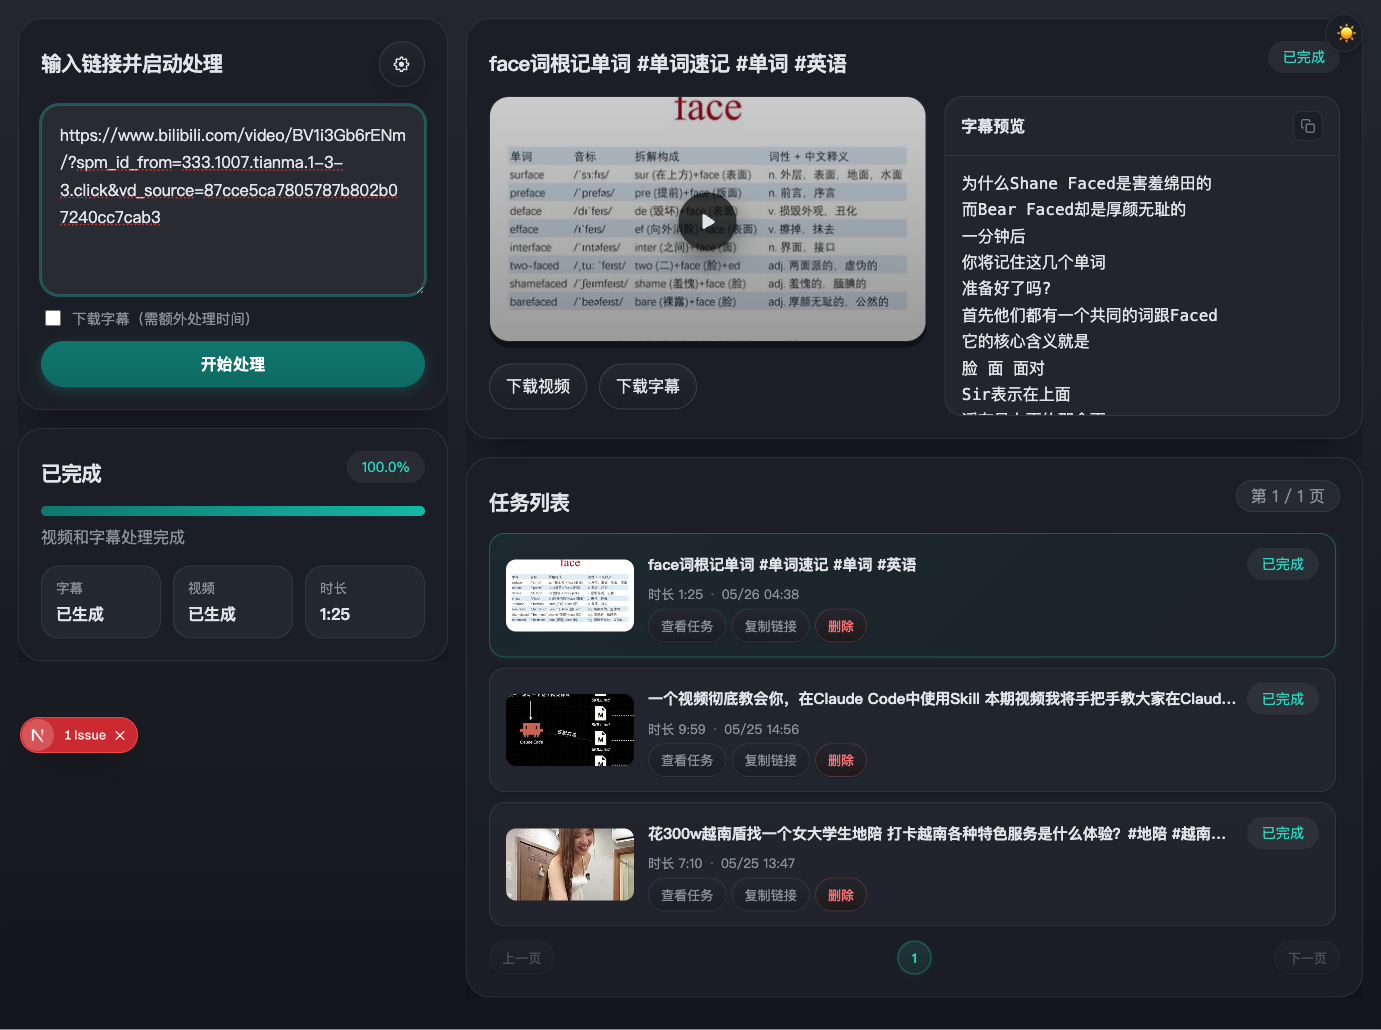
Task: Enable the 下载字幕 checkbox
Action: 53,318
